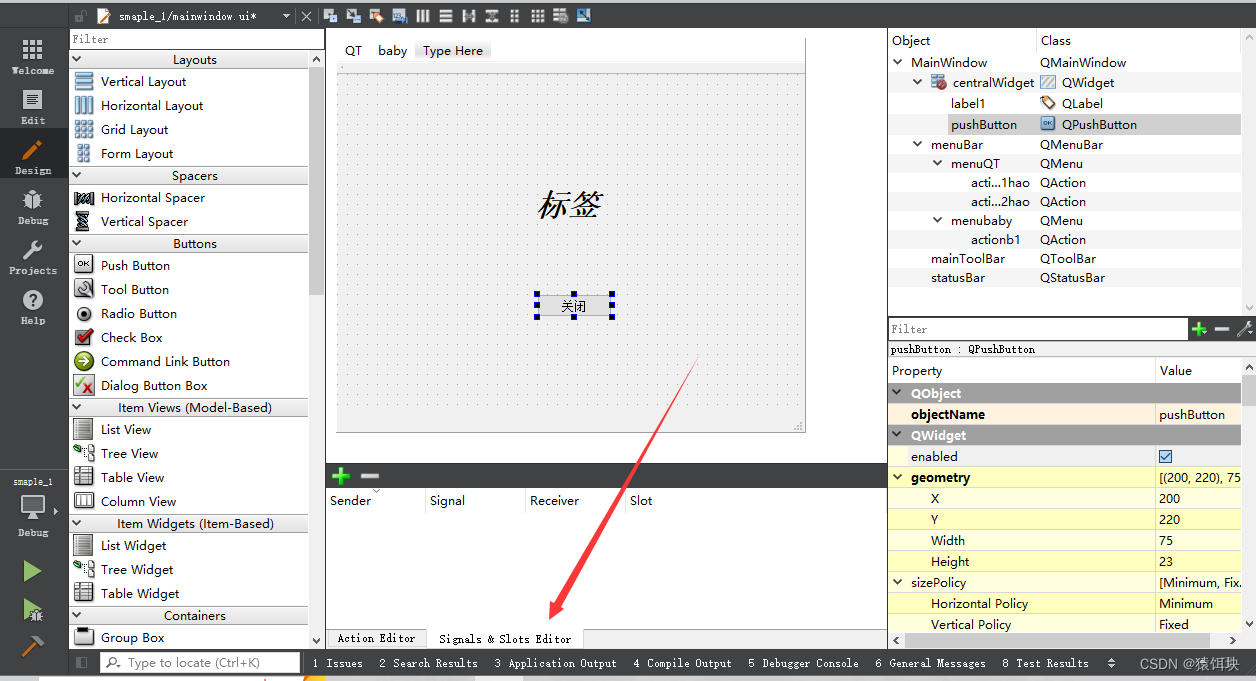Open smaple_1 kit selector monitor icon
This screenshot has height=681, width=1256.
coord(33,509)
